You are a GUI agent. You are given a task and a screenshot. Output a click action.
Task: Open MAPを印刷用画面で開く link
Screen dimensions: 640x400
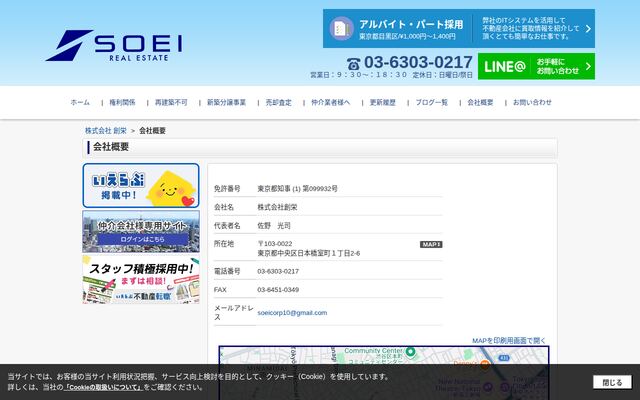click(x=509, y=340)
